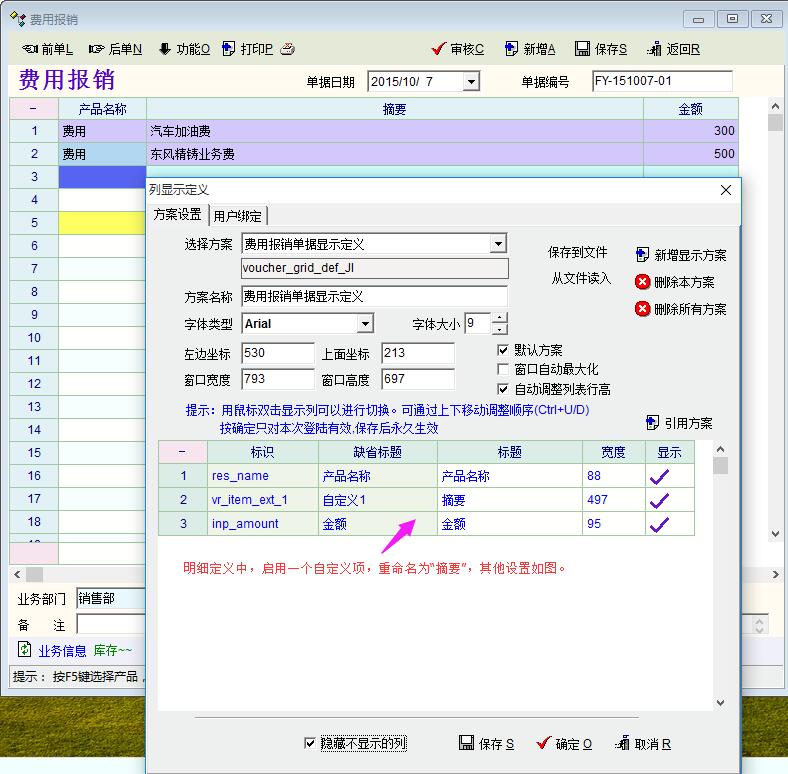Click the 审核 audit checkmark icon
This screenshot has width=788, height=774.
[438, 49]
